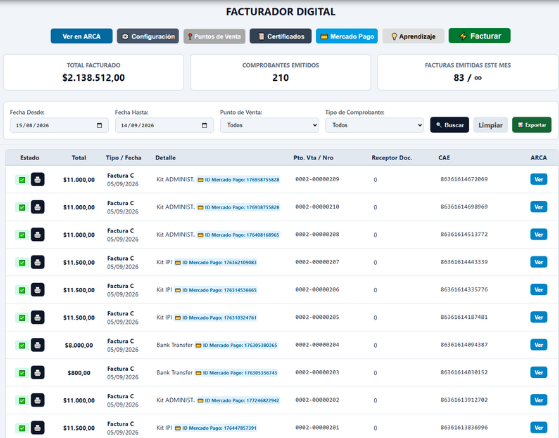Viewport: 559px width, 438px height.
Task: Click Receptor Doc. column header
Action: [x=392, y=158]
